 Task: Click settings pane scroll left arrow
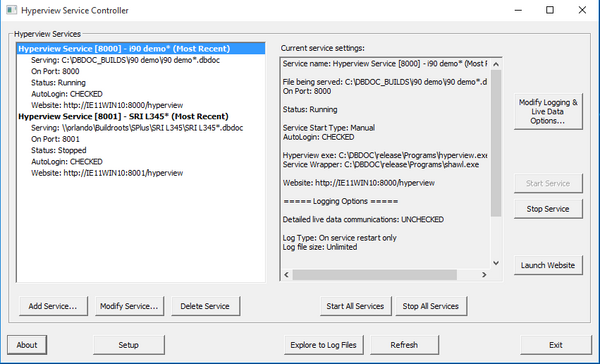[x=287, y=274]
